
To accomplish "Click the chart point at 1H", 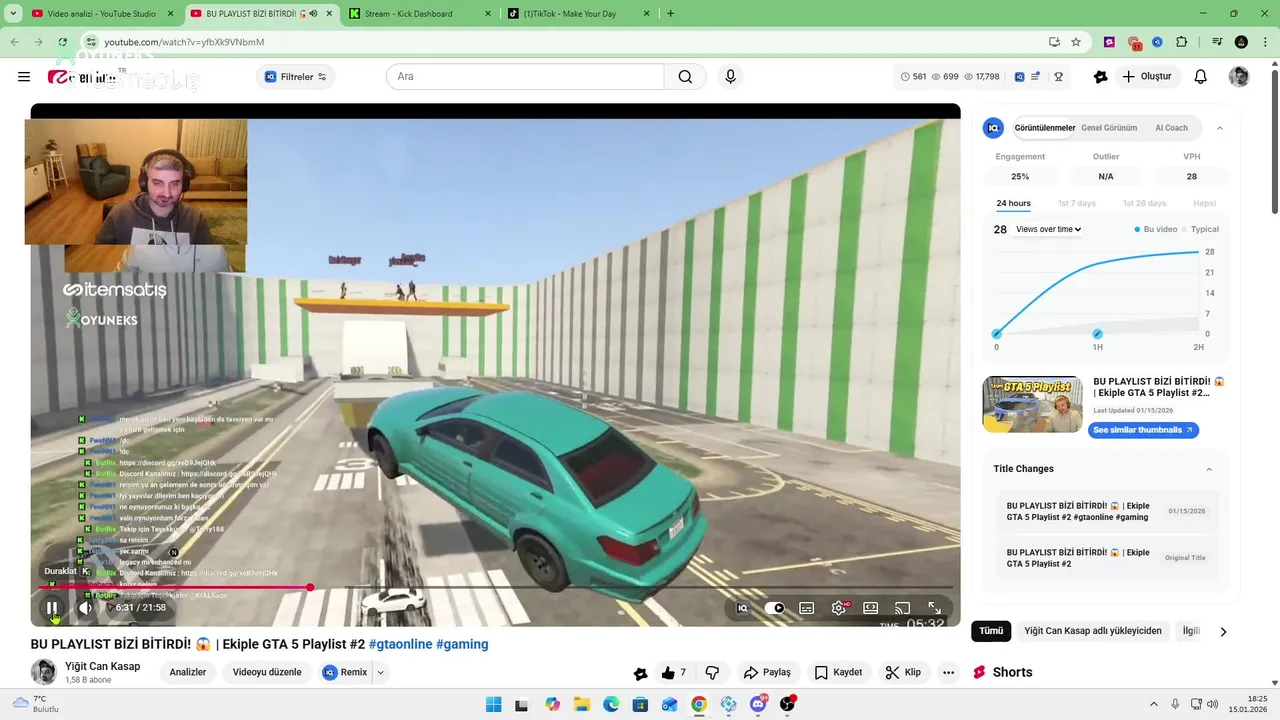I will pos(1097,334).
